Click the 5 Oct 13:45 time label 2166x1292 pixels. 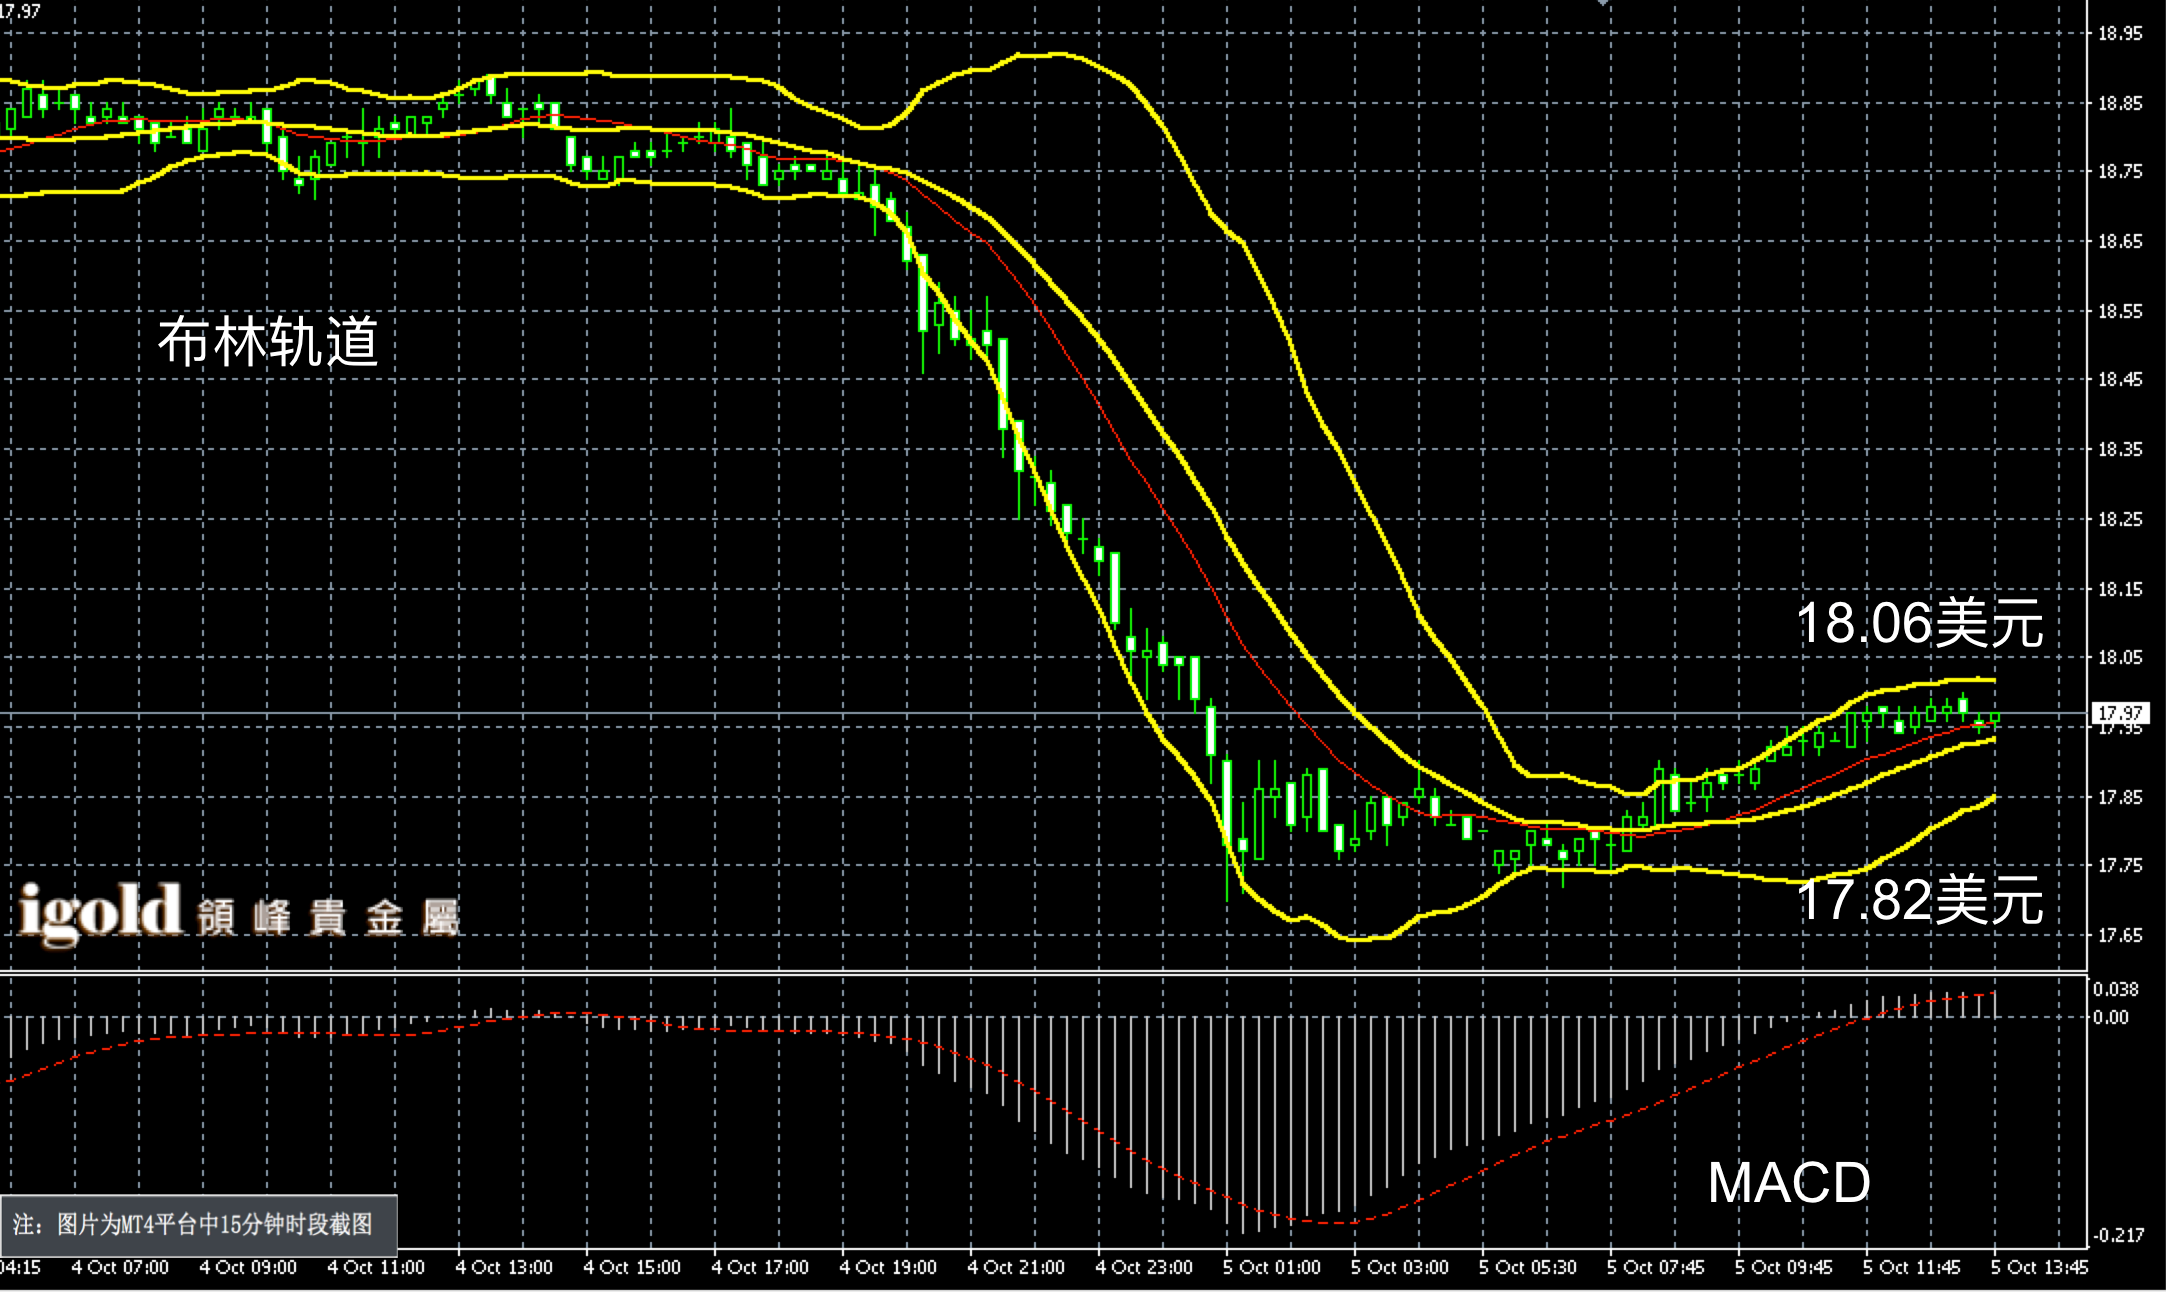pyautogui.click(x=2039, y=1268)
